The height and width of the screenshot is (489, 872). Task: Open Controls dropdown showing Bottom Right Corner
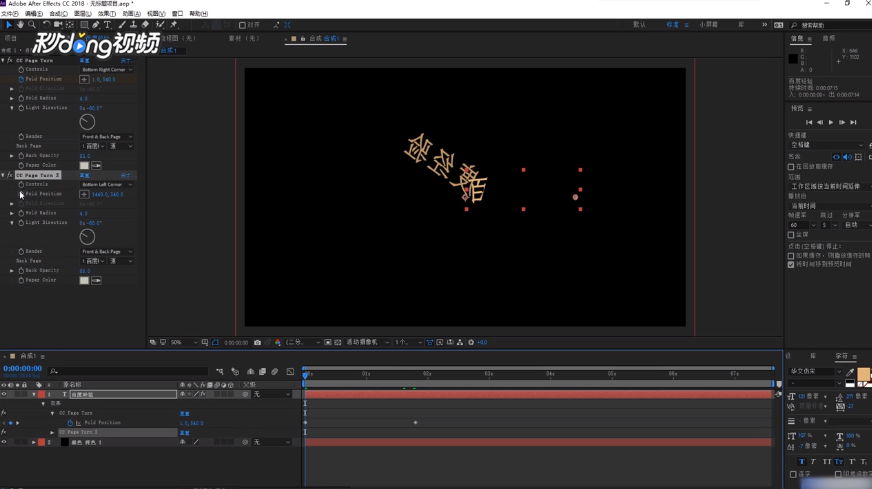point(107,70)
